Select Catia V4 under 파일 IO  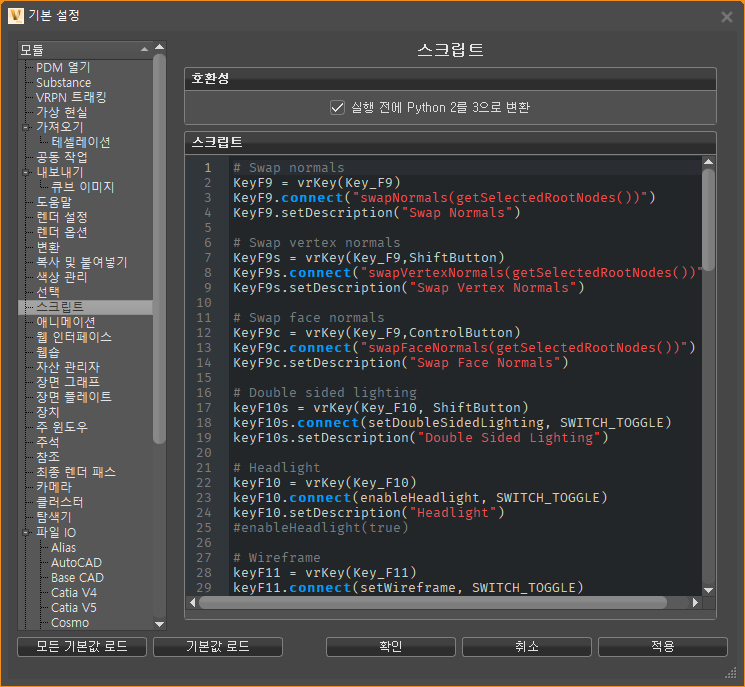(x=74, y=593)
